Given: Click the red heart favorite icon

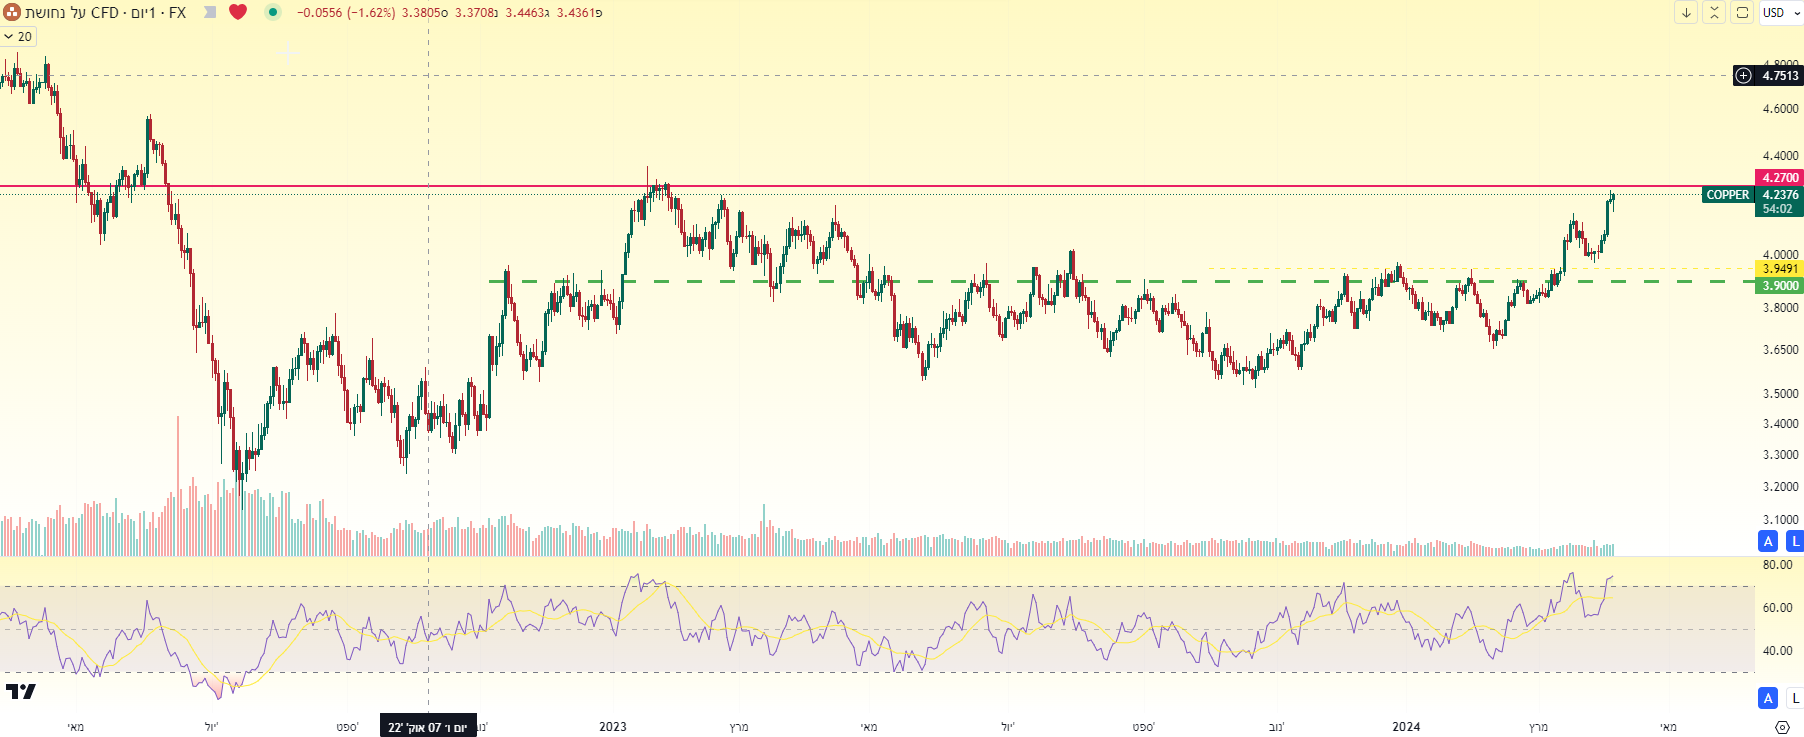Looking at the screenshot, I should tap(238, 12).
